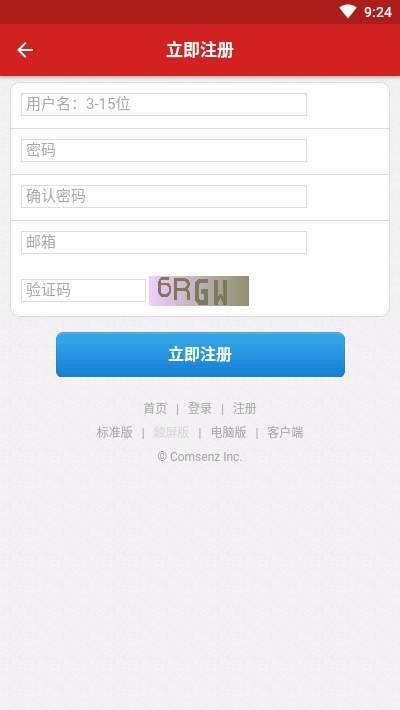400x710 pixels.
Task: Go to the 登录 login link
Action: click(x=200, y=408)
